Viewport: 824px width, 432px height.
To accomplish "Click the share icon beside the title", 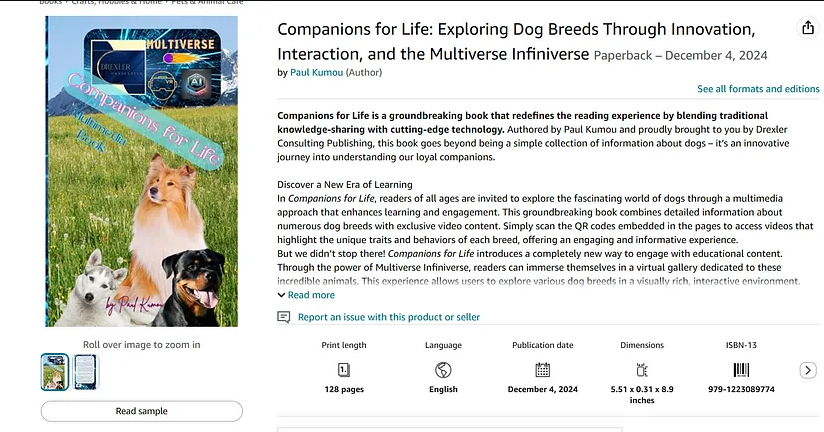I will click(x=807, y=29).
